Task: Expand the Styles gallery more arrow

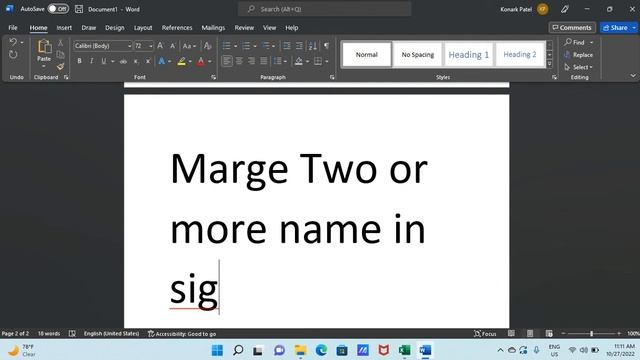Action: pos(550,64)
